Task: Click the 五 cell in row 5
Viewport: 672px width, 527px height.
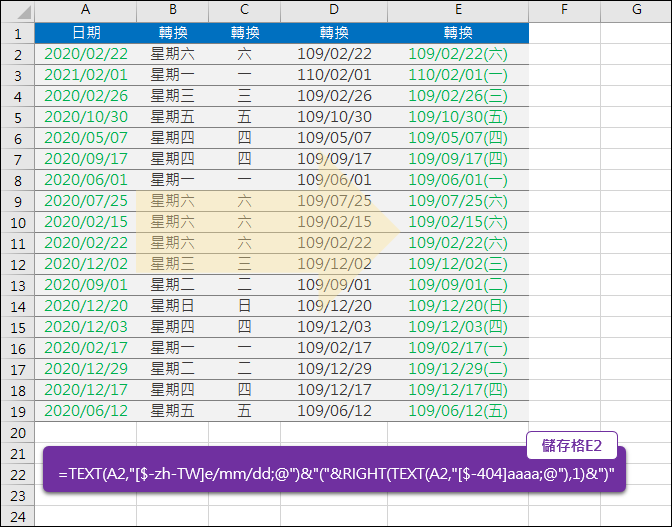Action: coord(244,117)
